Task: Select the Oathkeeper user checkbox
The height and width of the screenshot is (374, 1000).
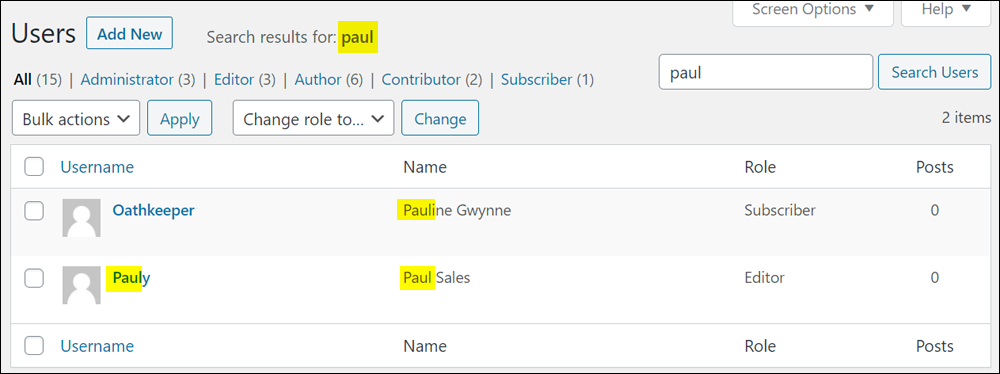Action: point(34,211)
